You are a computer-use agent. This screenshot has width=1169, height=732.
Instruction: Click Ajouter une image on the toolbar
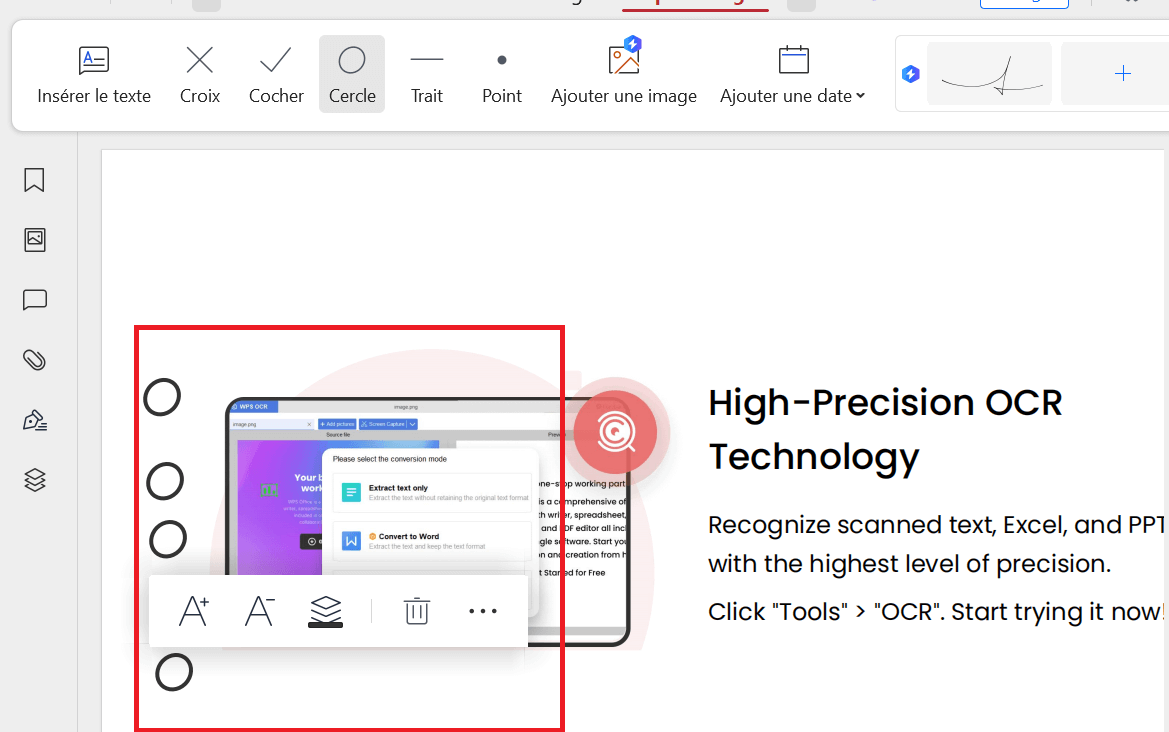[623, 73]
